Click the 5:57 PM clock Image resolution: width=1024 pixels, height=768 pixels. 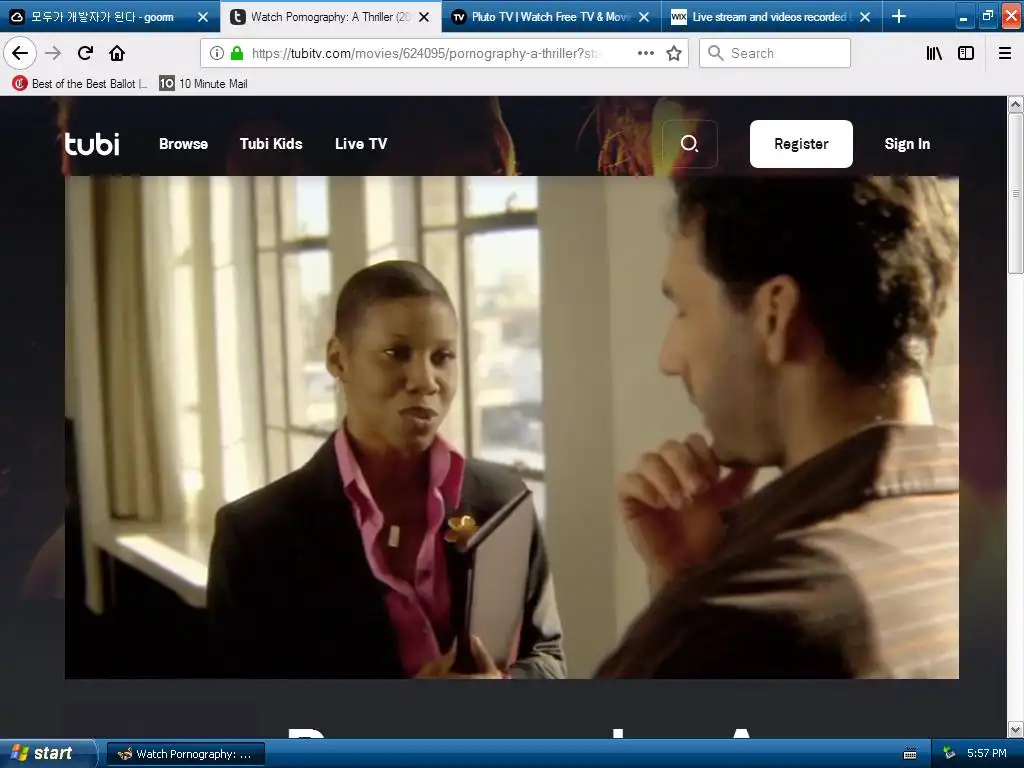coord(987,754)
